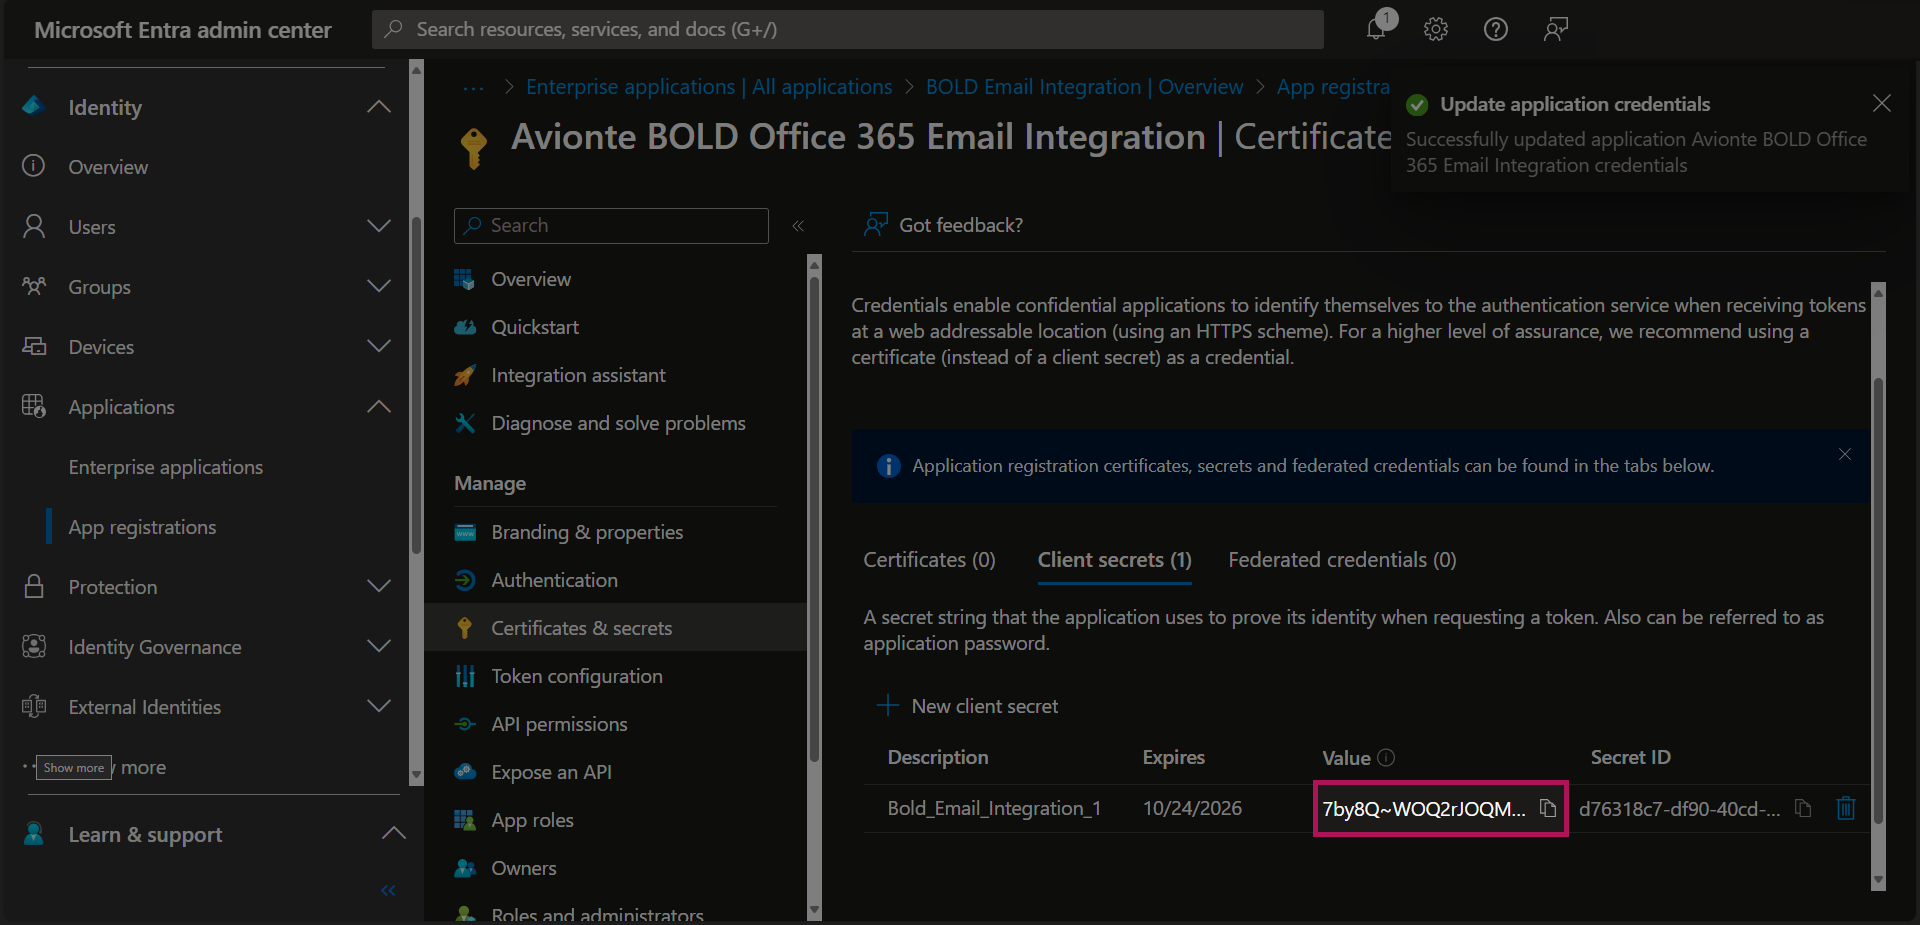Click the Value info icon
Viewport: 1920px width, 925px height.
click(1386, 758)
